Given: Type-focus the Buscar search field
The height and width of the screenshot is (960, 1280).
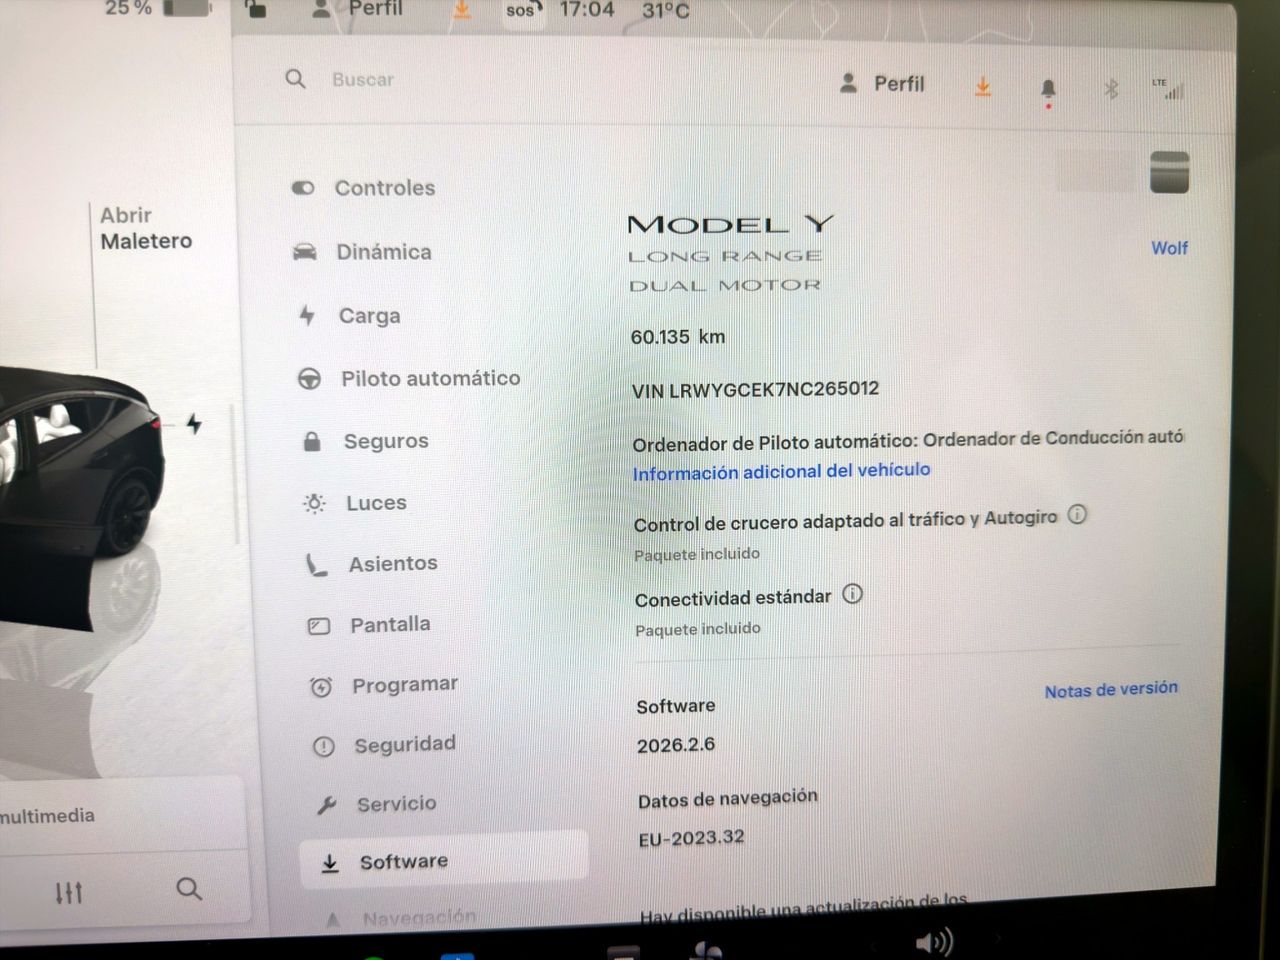Looking at the screenshot, I should [x=363, y=80].
